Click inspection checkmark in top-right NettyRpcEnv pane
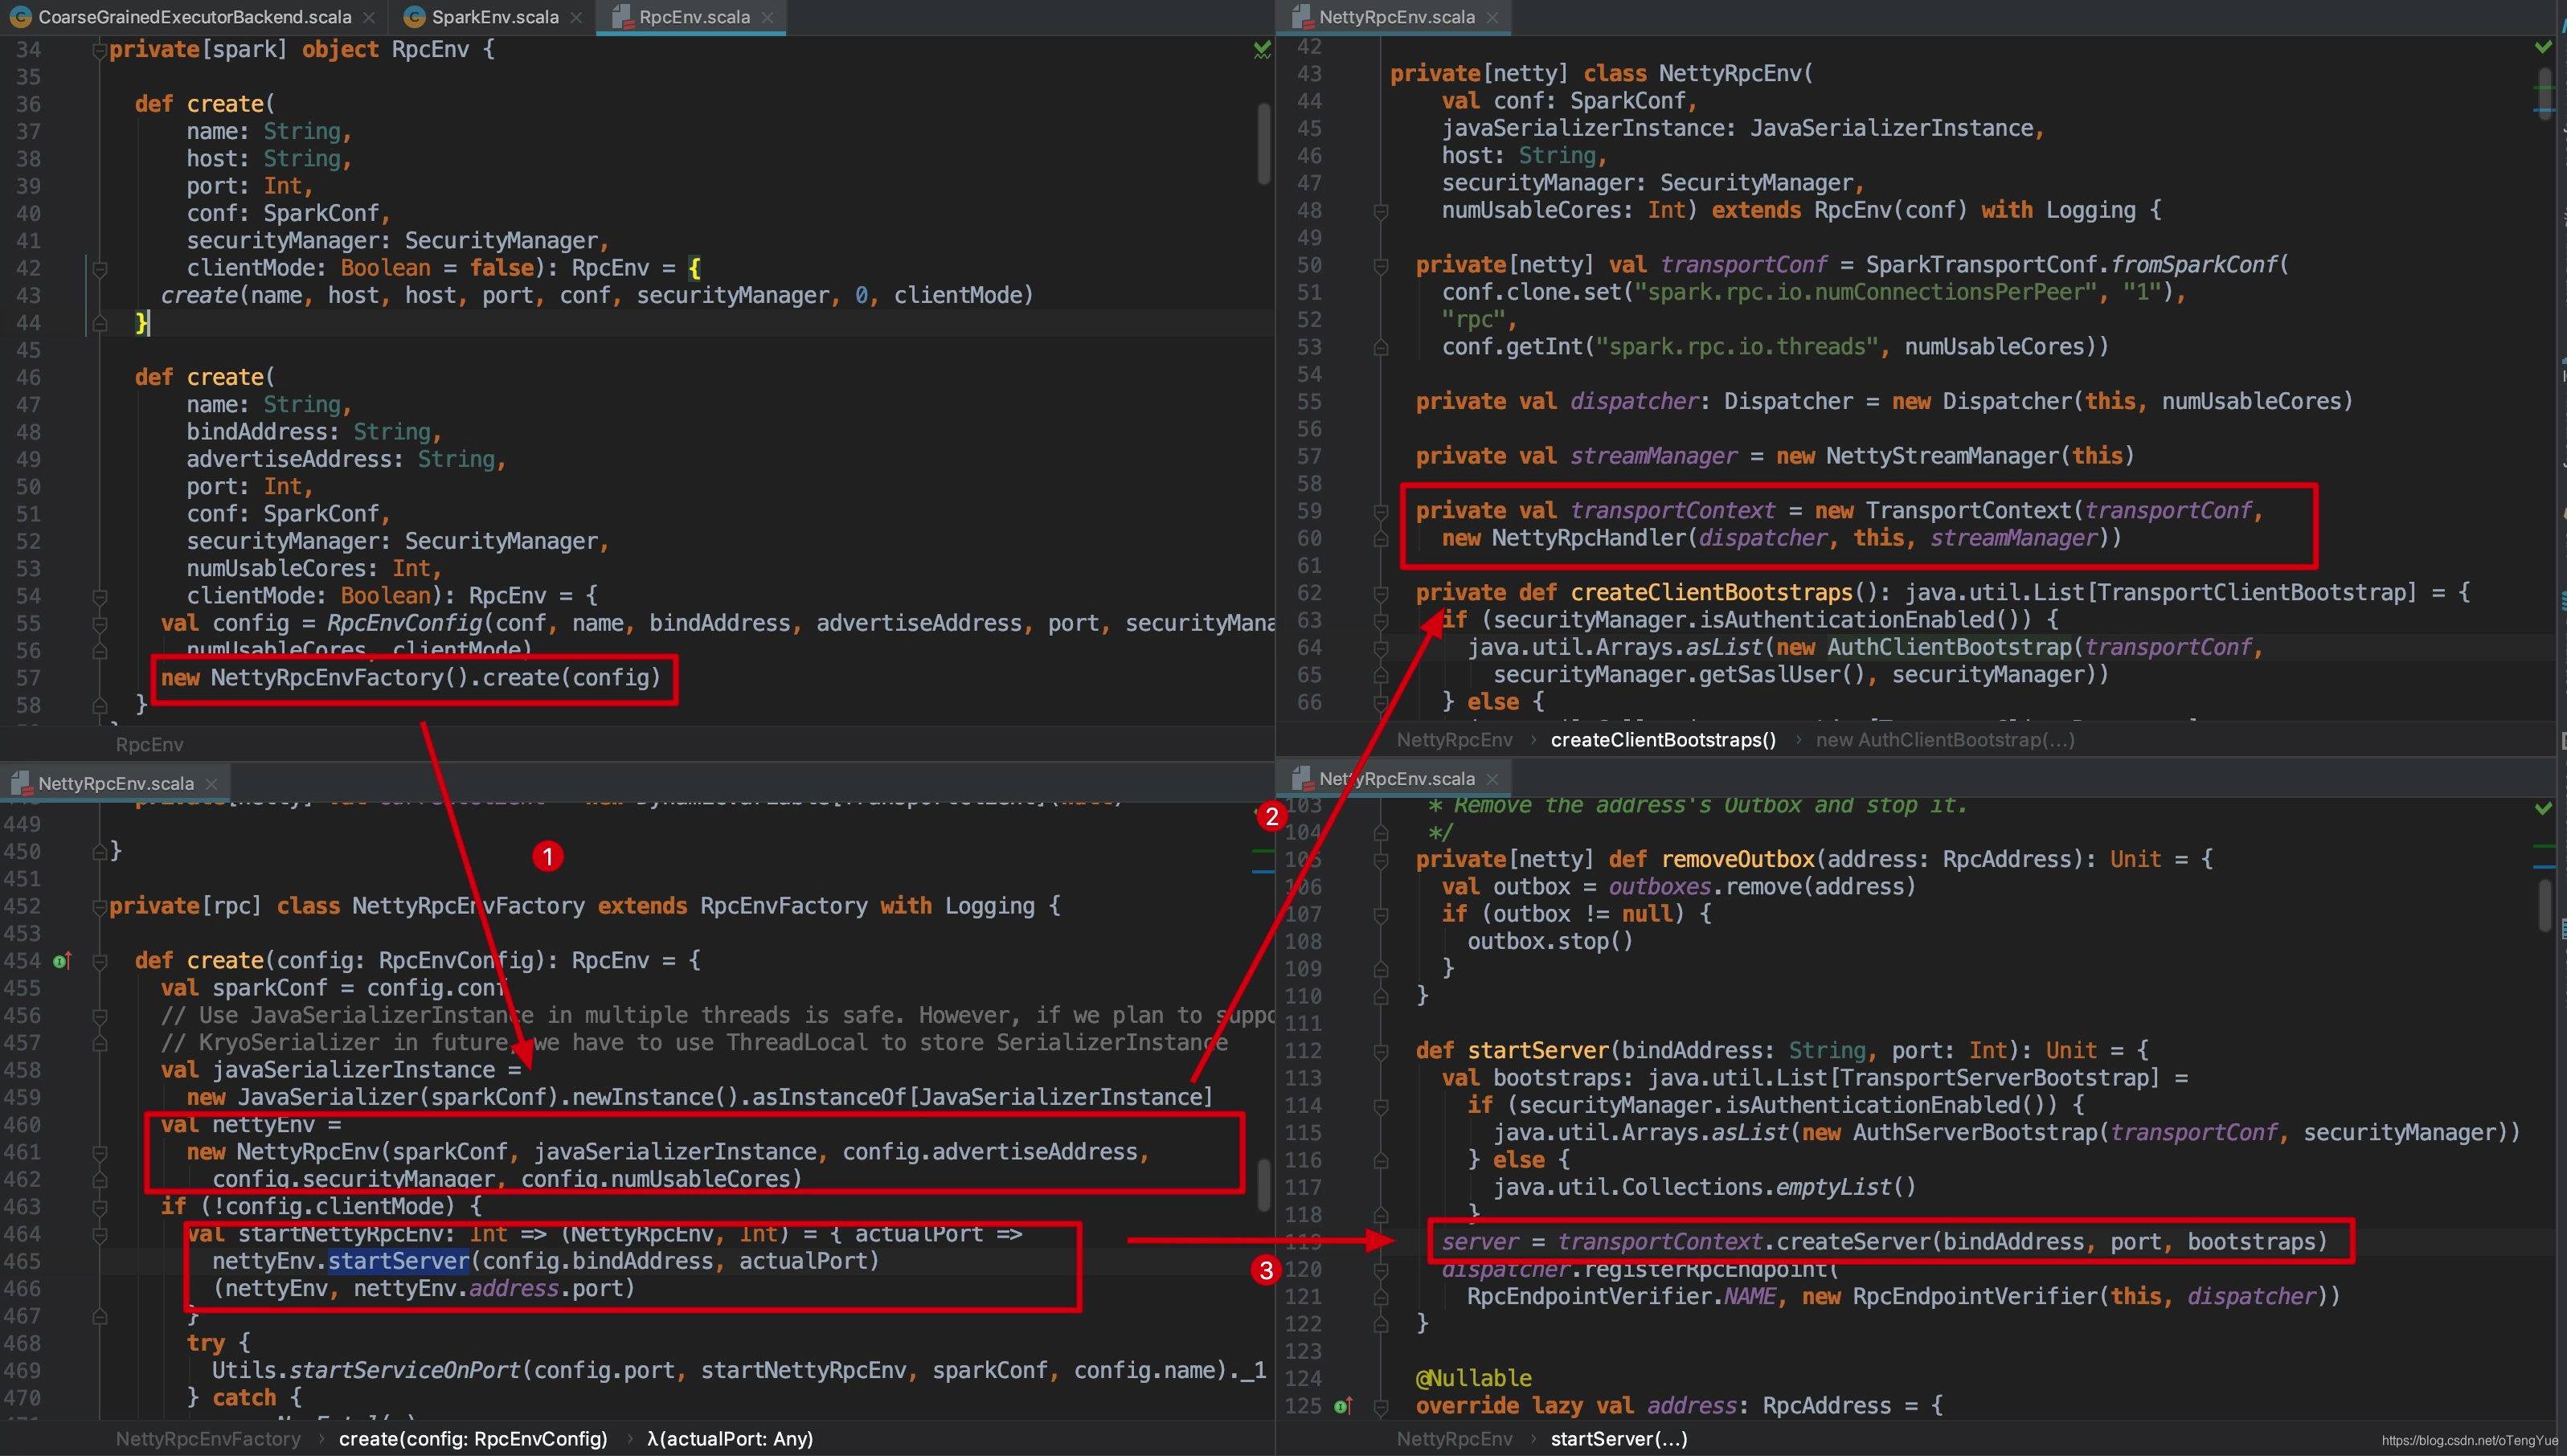 [x=2543, y=47]
